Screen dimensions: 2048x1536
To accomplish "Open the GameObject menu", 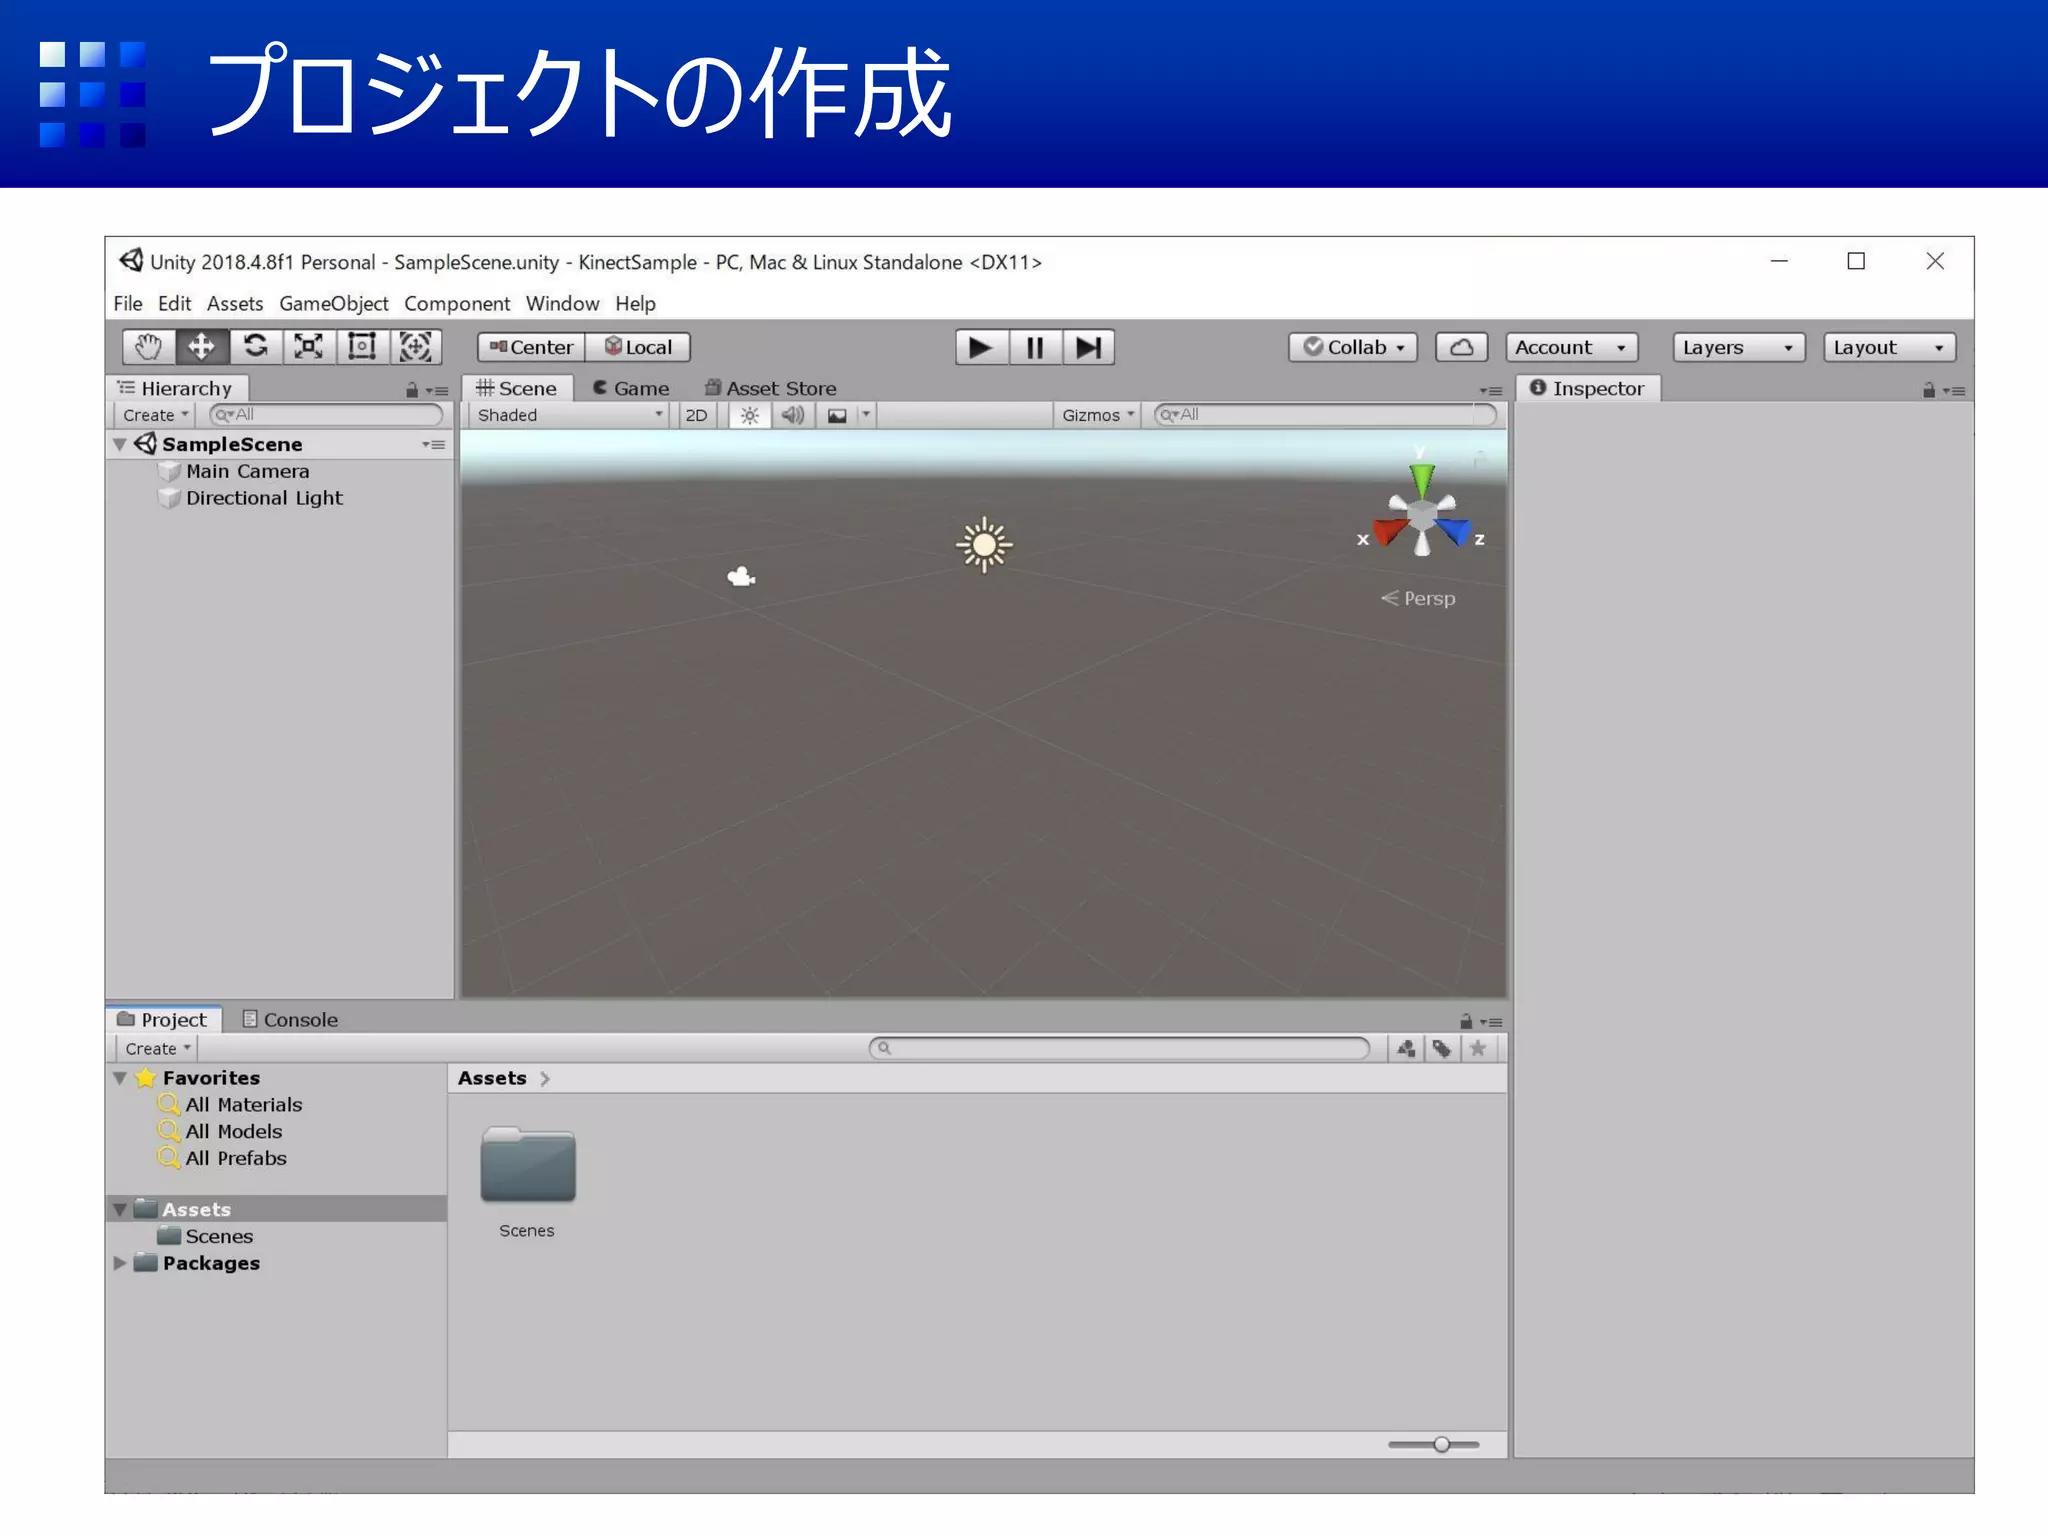I will click(333, 303).
